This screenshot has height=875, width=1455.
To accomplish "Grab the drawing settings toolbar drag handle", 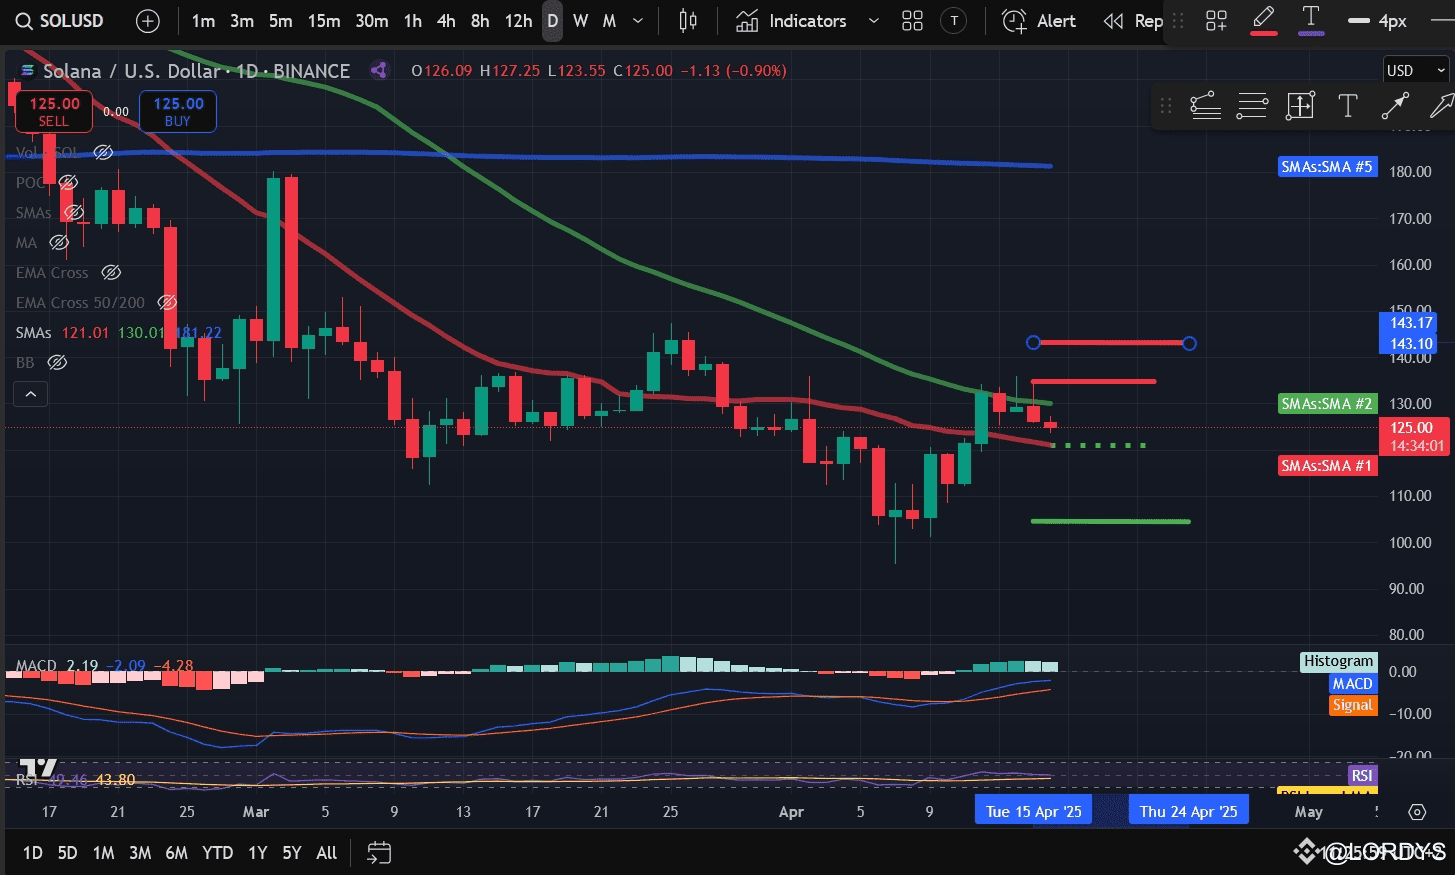I will click(x=1178, y=21).
